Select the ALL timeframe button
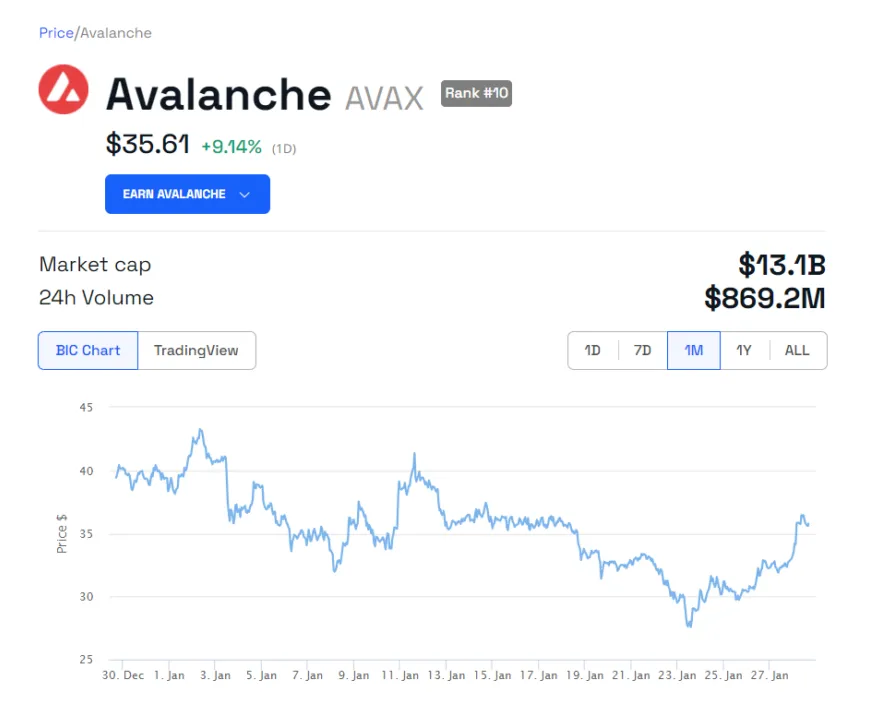The image size is (870, 702). 796,350
